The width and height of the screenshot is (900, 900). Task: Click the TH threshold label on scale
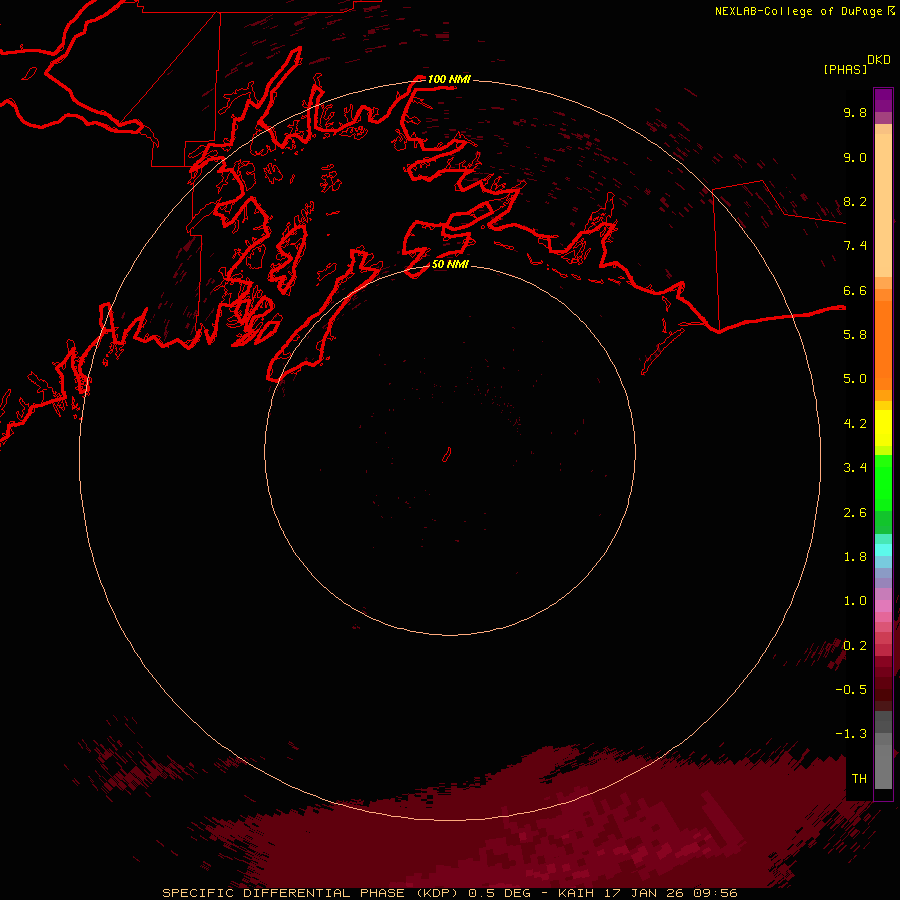[x=859, y=778]
